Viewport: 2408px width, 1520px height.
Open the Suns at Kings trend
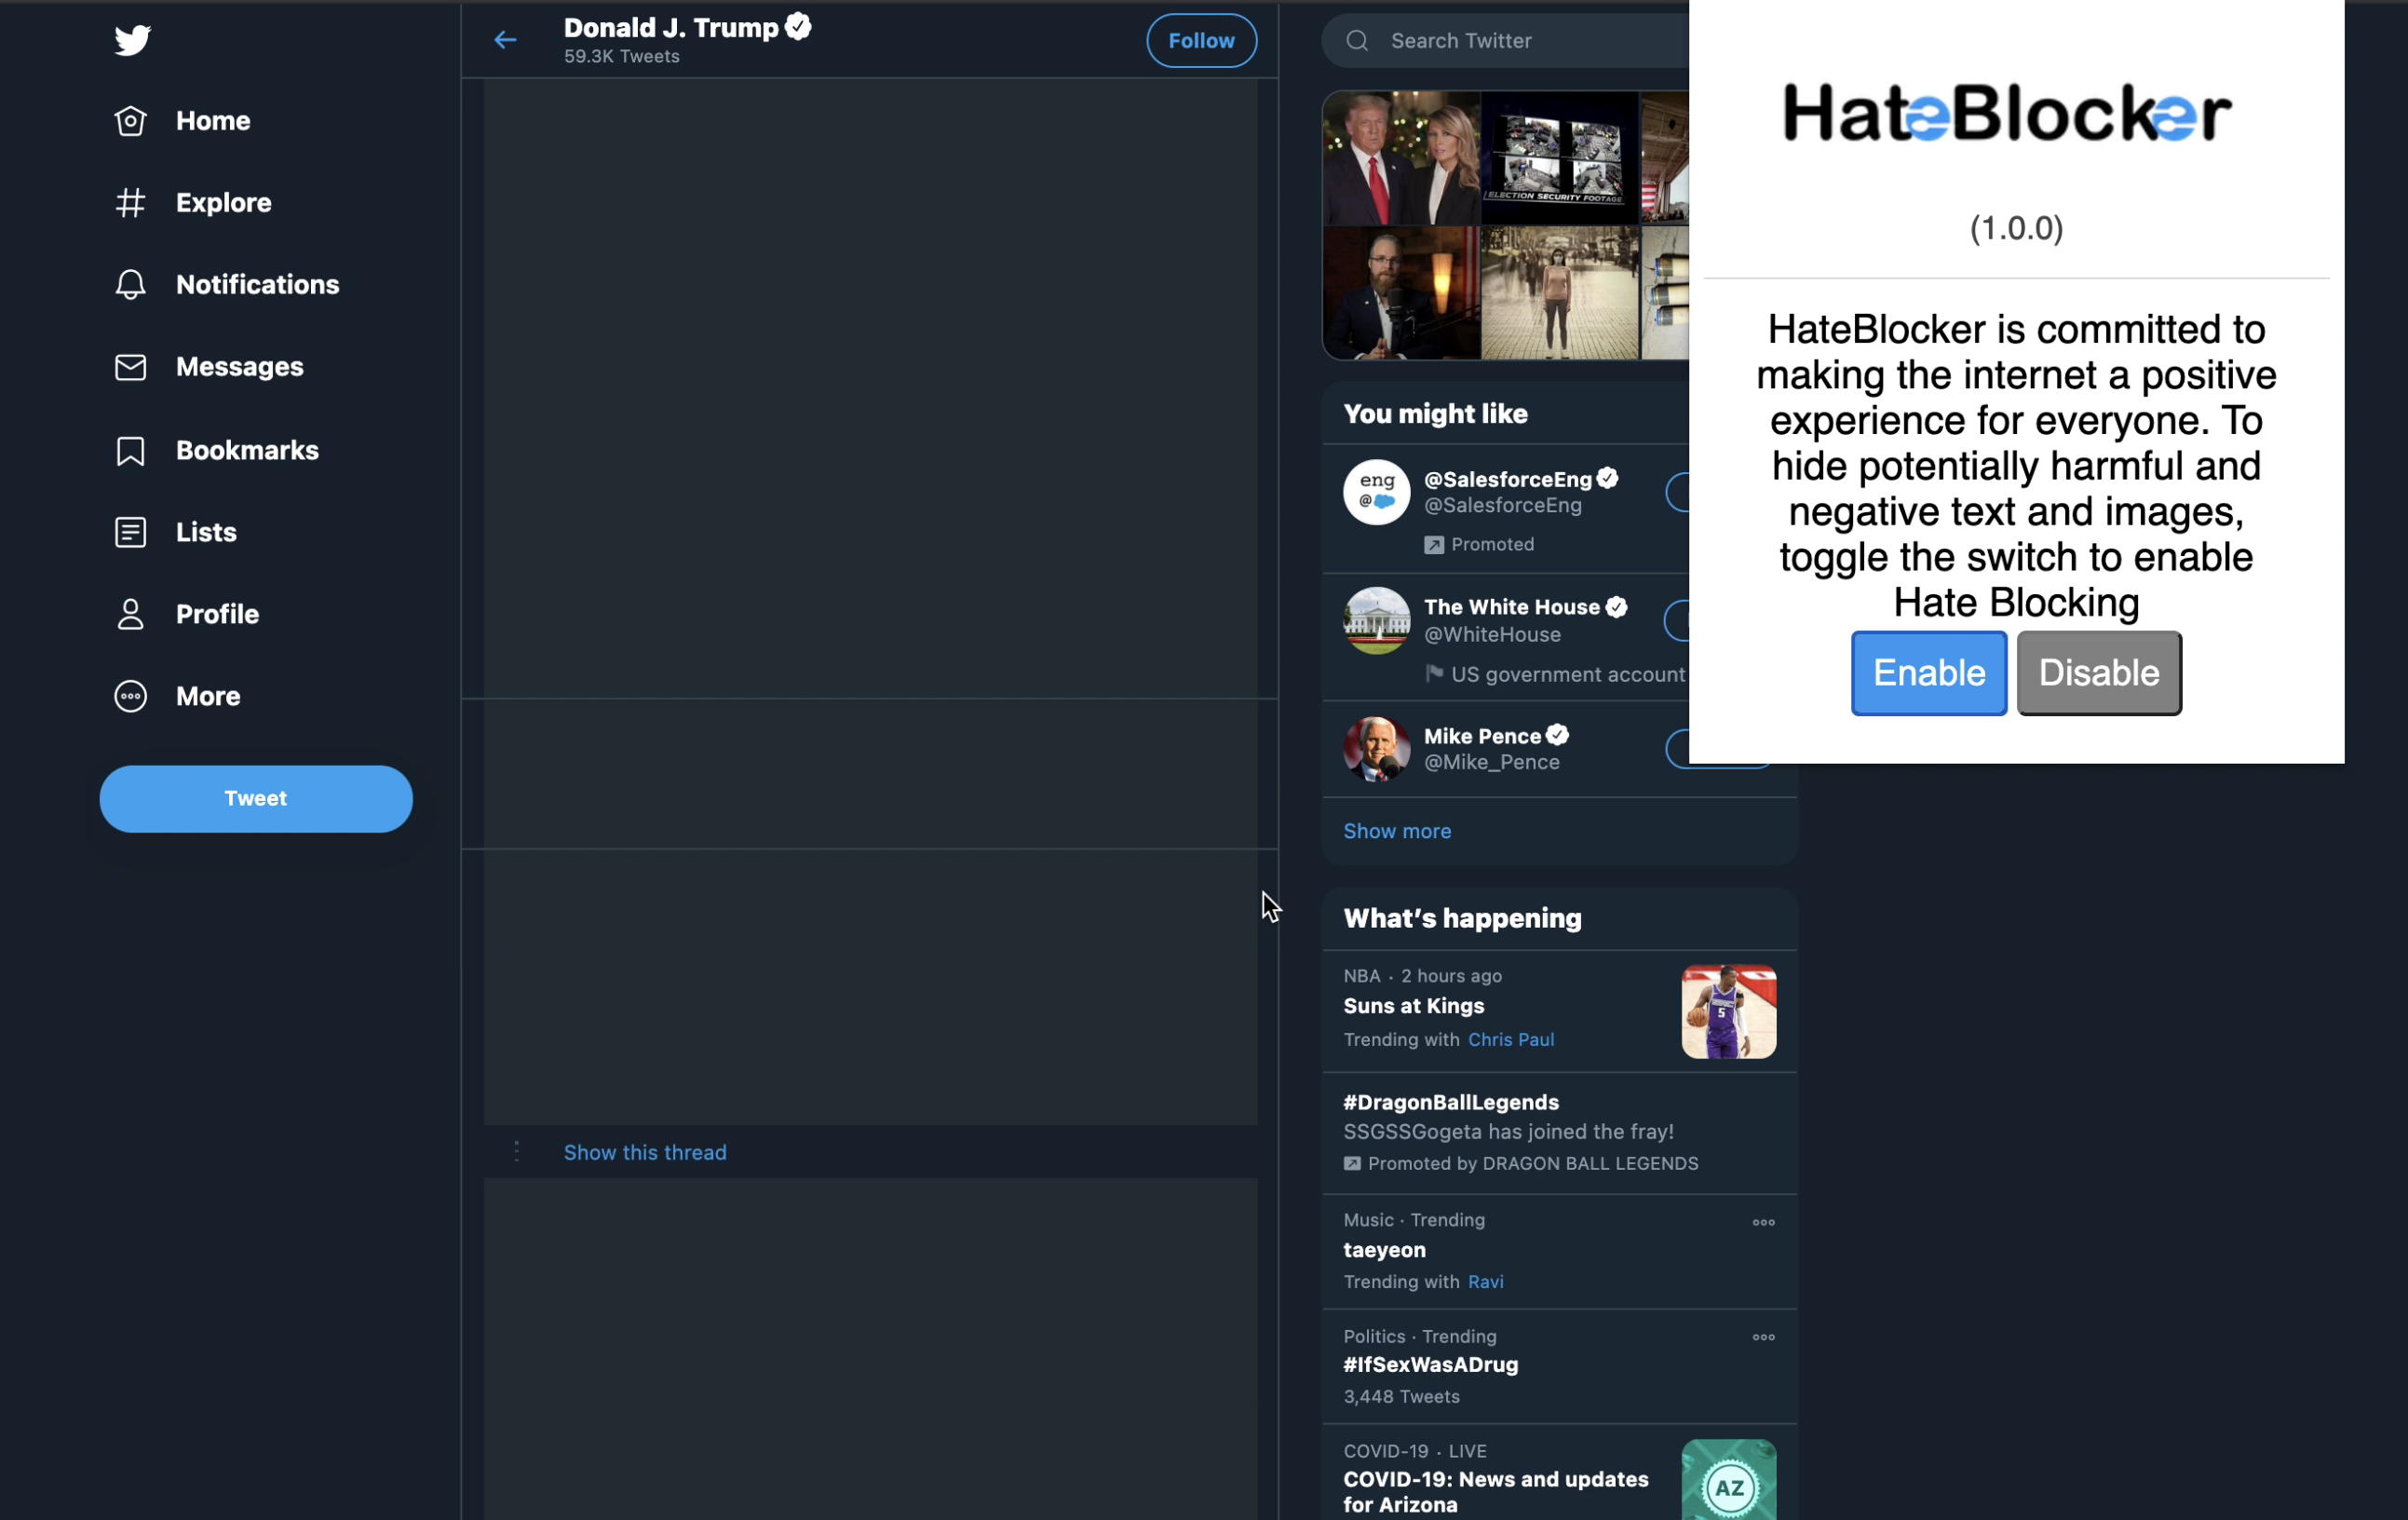point(1413,1006)
